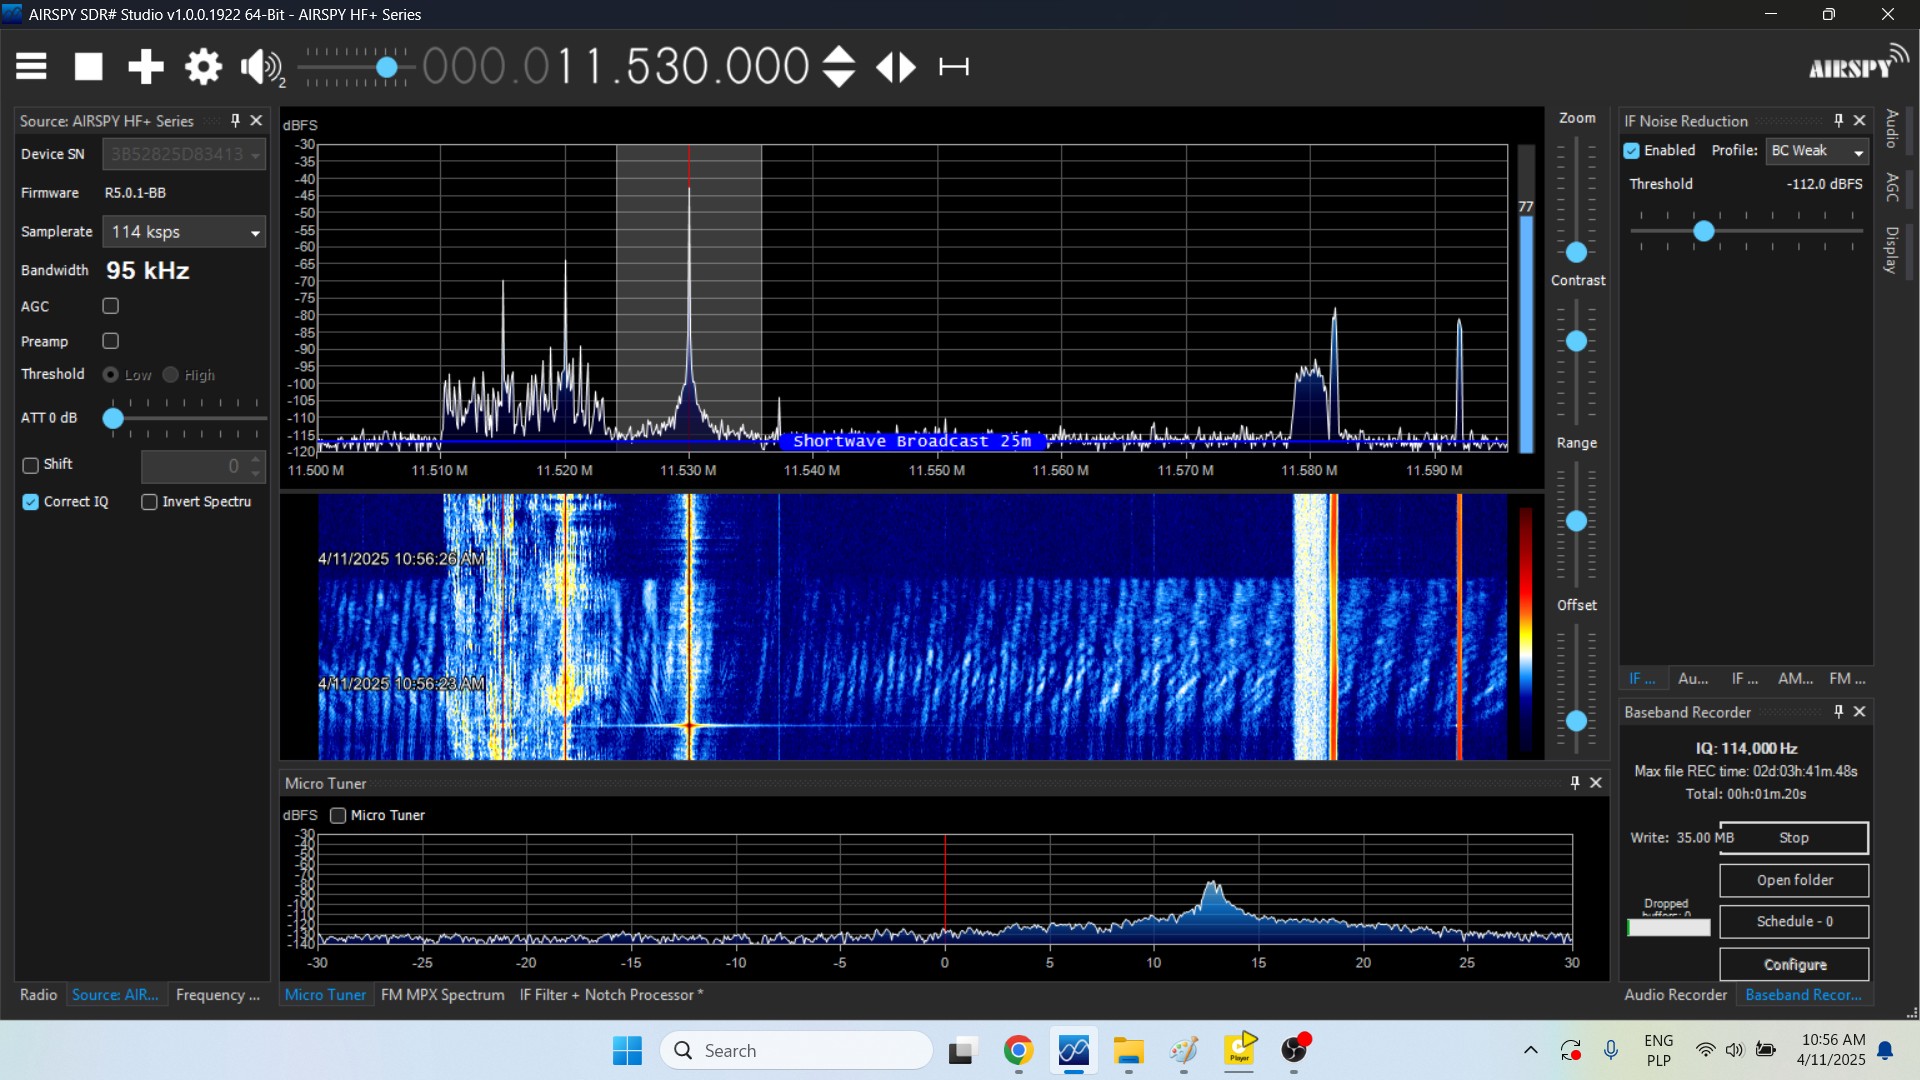The image size is (1920, 1080).
Task: Open Google Chrome from the taskbar
Action: click(x=1018, y=1051)
